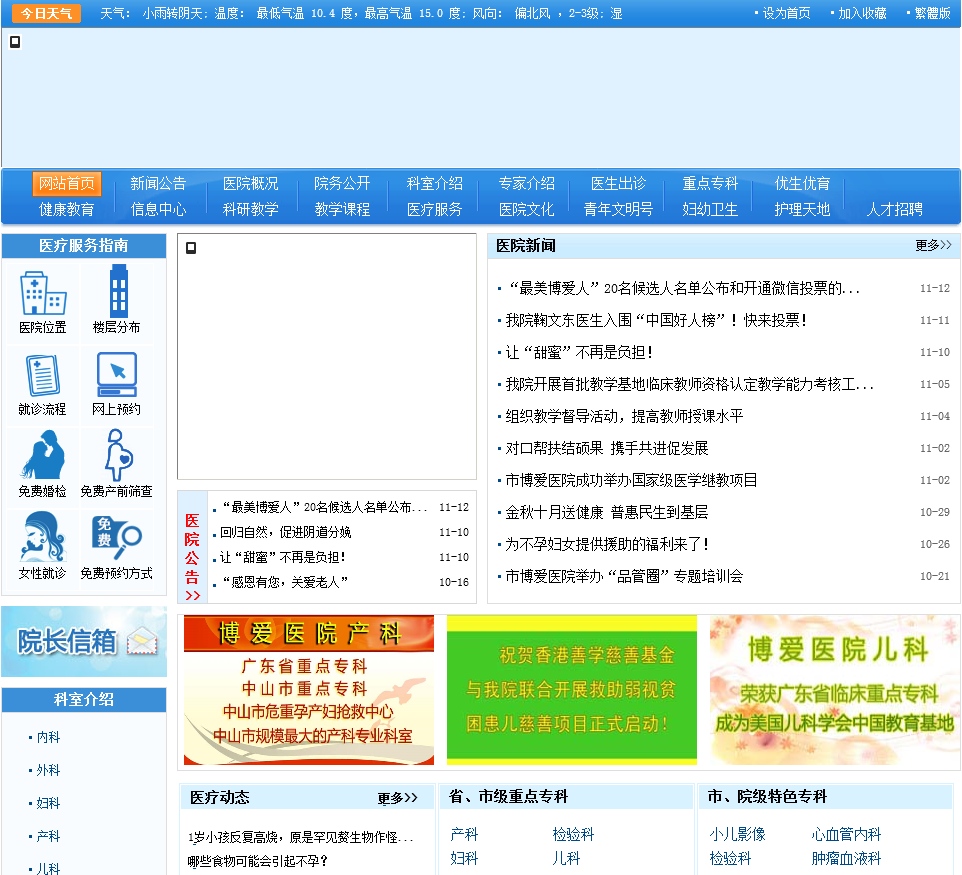Select 科室介绍 in the blue nav bar
962x875 pixels.
pyautogui.click(x=434, y=183)
